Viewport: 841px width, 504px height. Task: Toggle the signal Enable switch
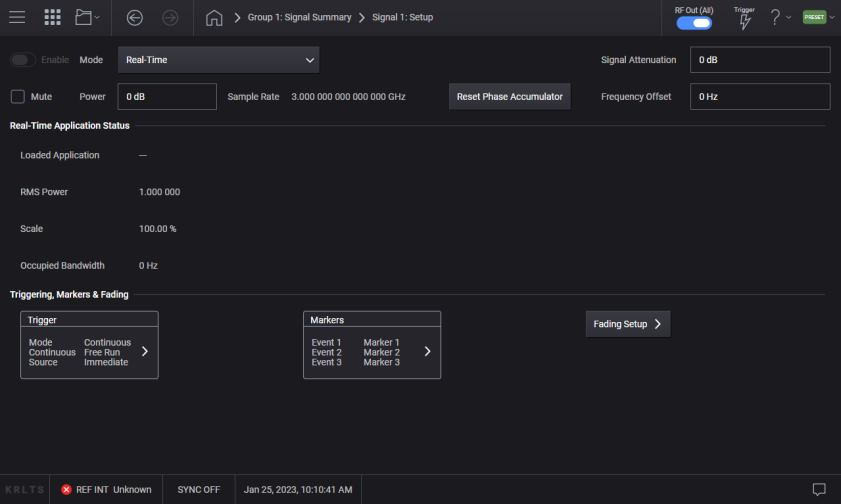pos(23,60)
